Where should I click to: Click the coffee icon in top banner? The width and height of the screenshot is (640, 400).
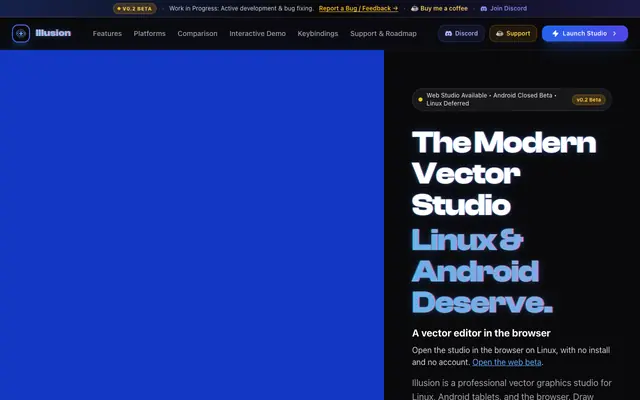(x=414, y=9)
